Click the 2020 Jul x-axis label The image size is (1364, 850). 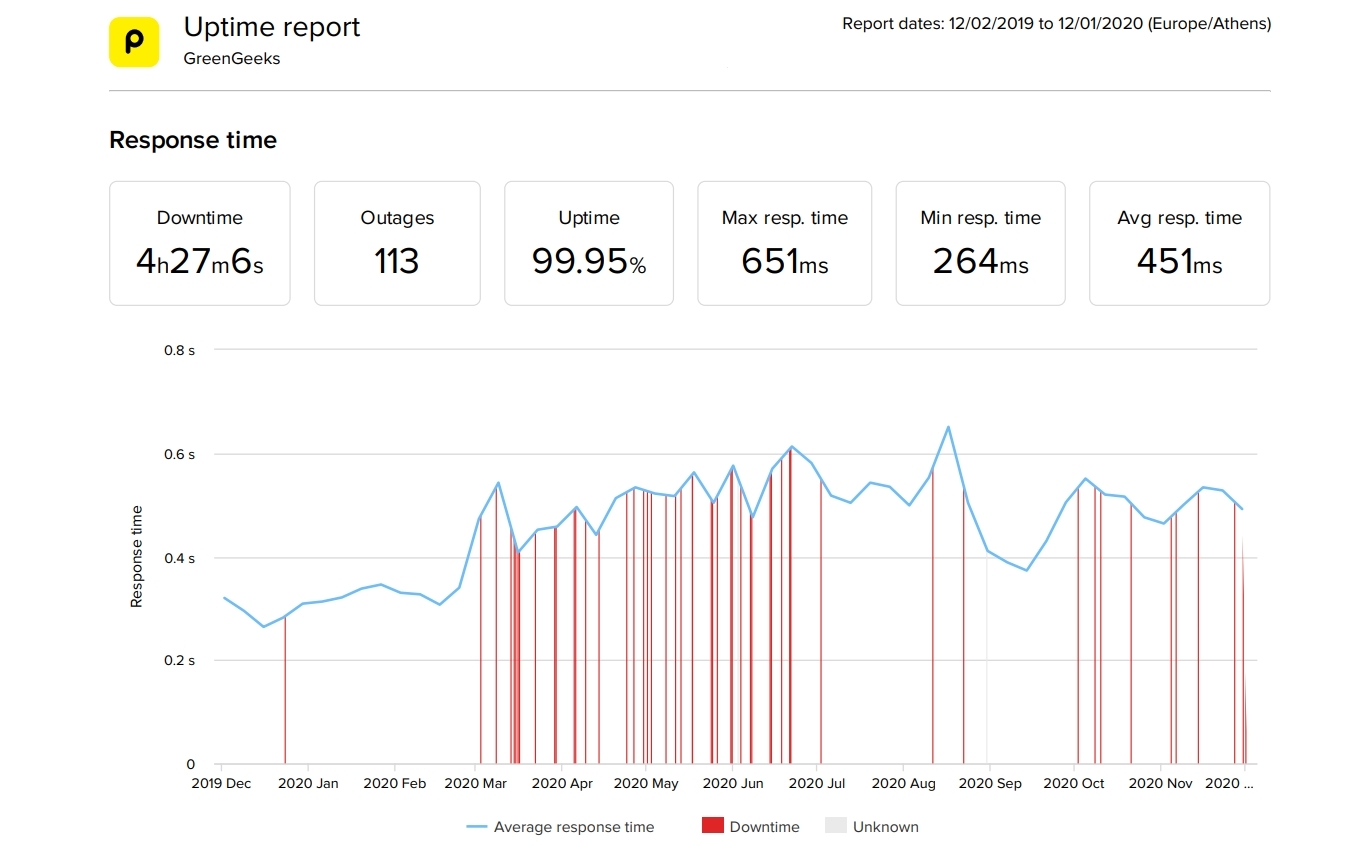[x=817, y=784]
